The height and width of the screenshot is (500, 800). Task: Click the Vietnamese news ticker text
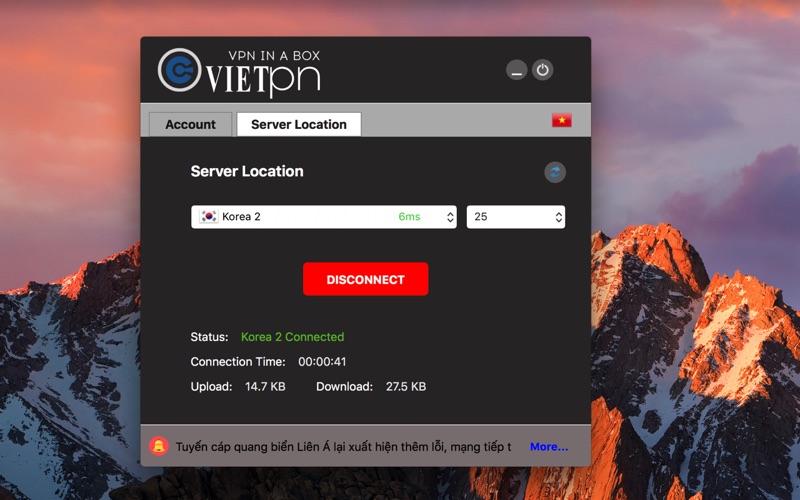[x=343, y=447]
